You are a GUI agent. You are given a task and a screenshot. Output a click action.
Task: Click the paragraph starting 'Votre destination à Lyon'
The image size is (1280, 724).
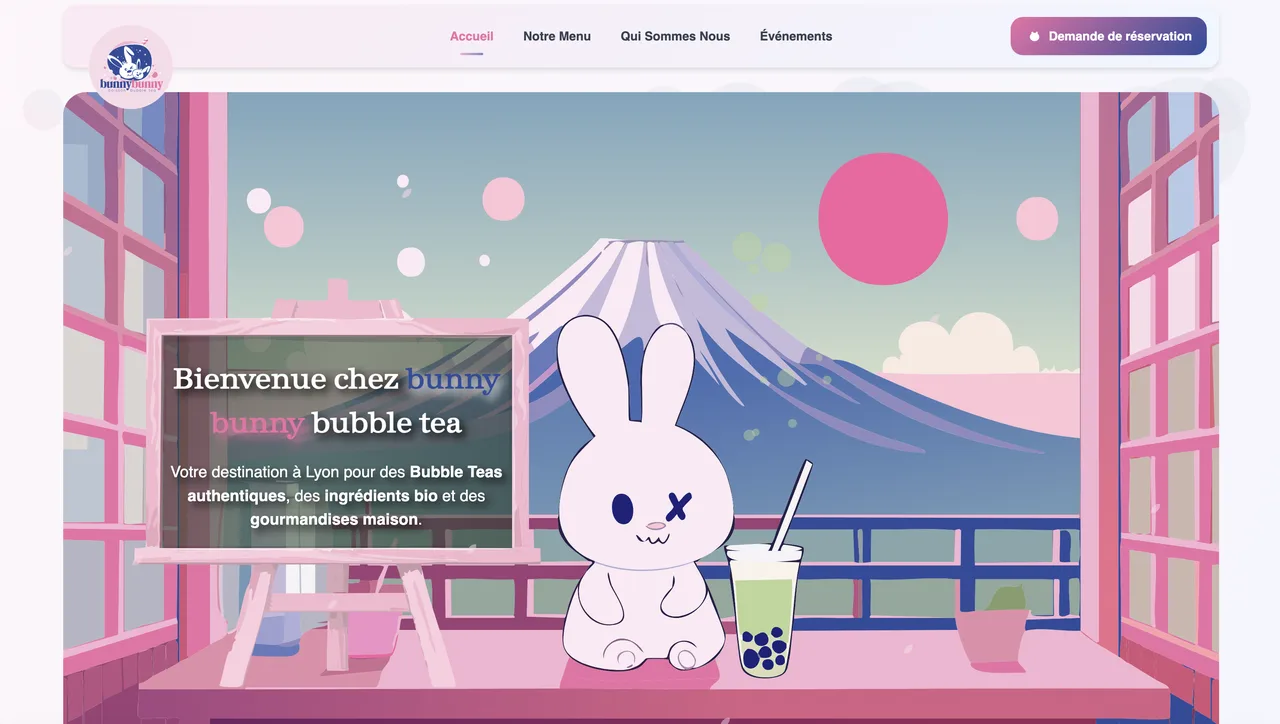[x=336, y=496]
